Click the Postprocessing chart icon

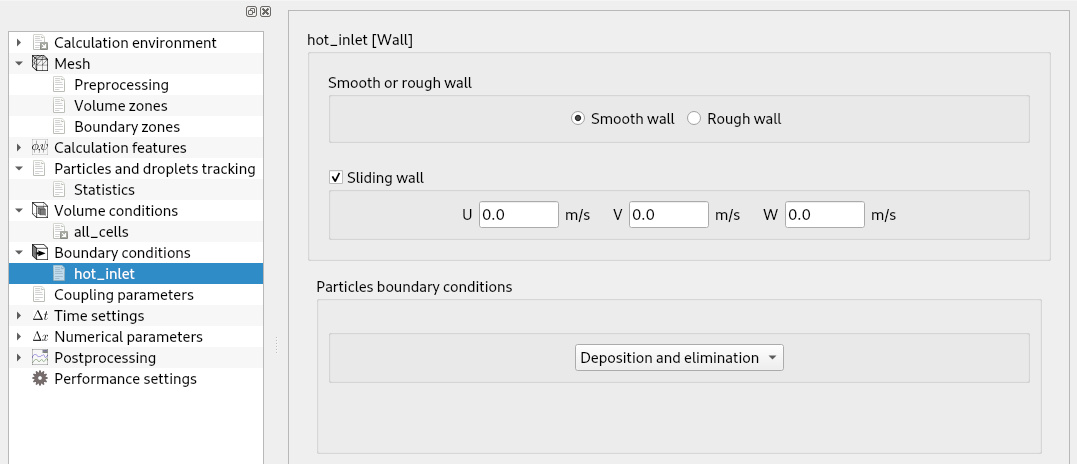pos(40,358)
